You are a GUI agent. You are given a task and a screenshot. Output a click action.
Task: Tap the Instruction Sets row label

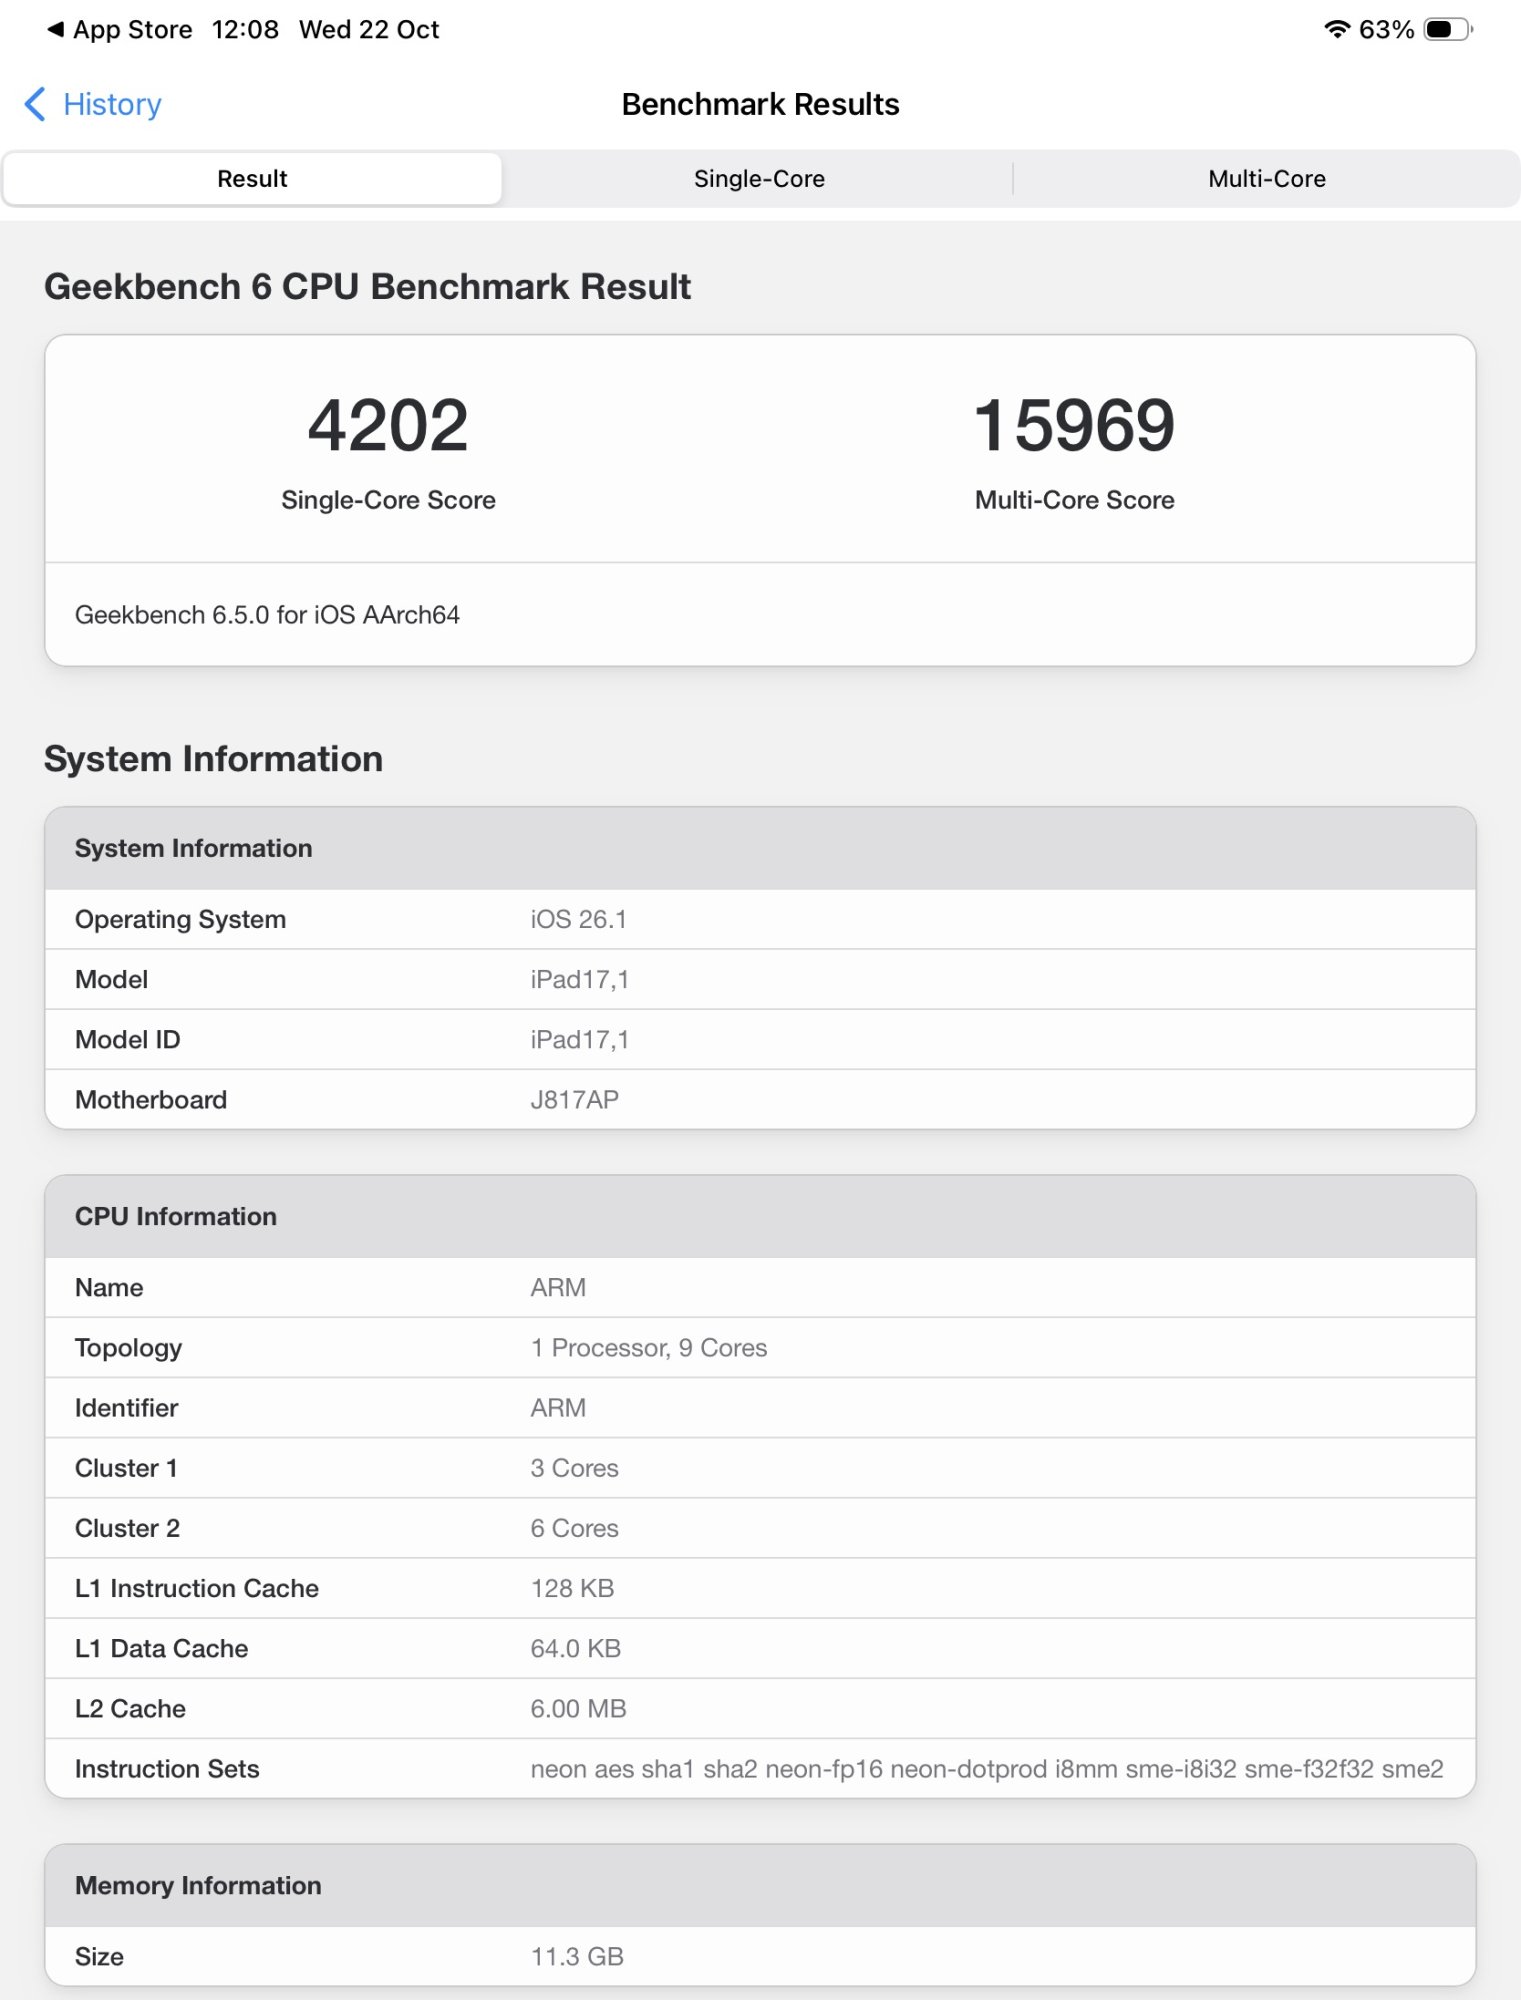pos(167,1769)
